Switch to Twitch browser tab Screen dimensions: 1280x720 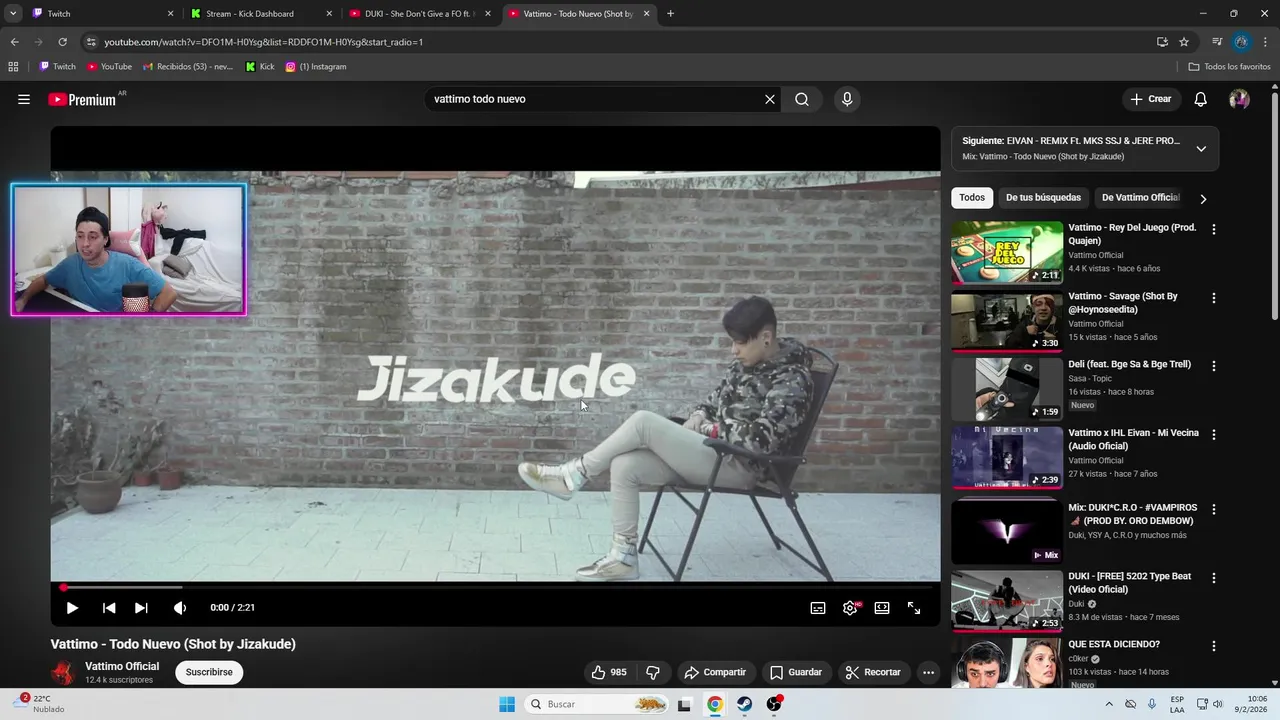point(100,14)
